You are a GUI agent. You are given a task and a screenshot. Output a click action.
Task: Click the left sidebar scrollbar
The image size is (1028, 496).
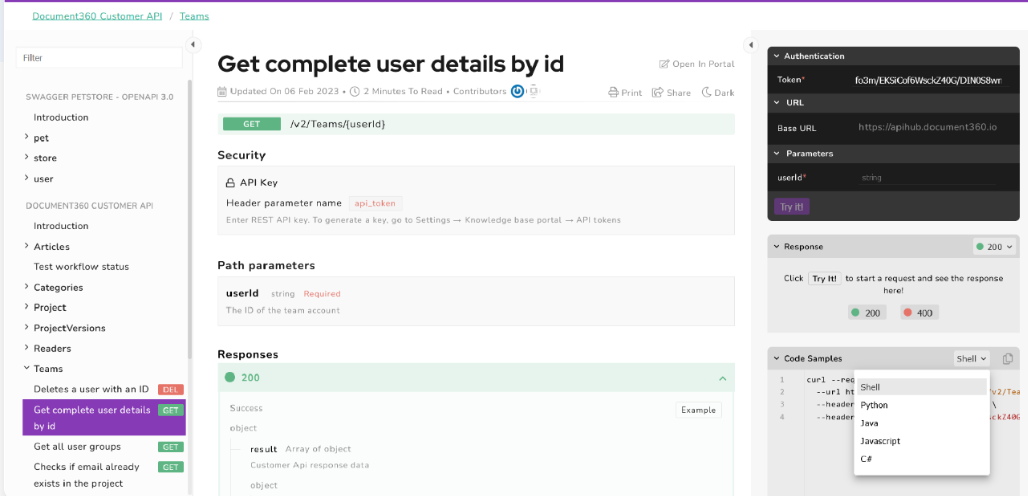[x=190, y=219]
